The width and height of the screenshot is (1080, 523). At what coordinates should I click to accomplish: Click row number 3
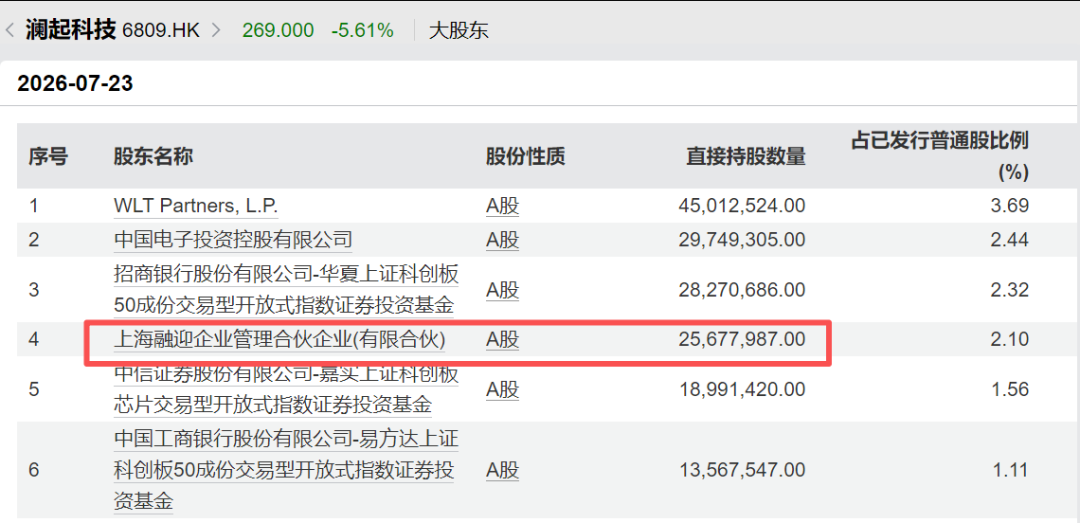click(x=34, y=289)
